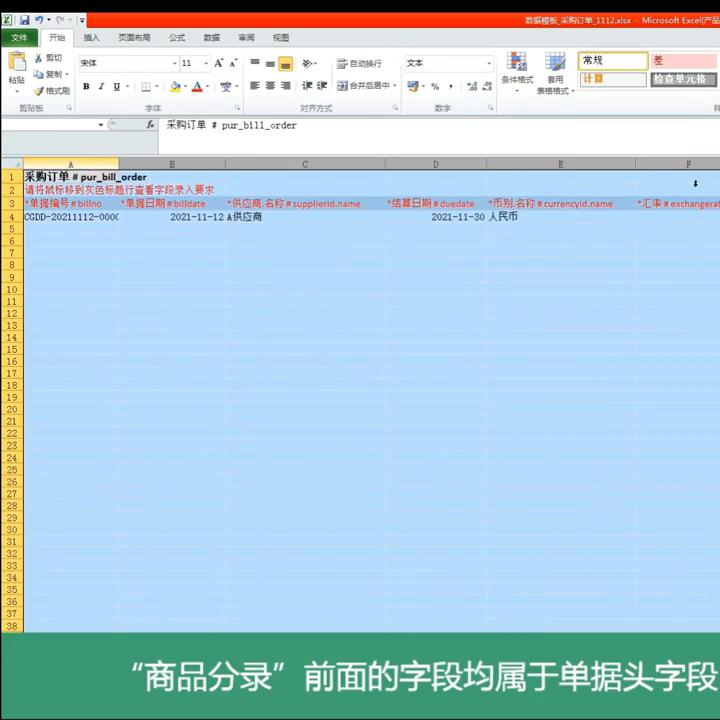Click the Save icon in quick access toolbar
Image resolution: width=720 pixels, height=720 pixels.
click(x=24, y=20)
